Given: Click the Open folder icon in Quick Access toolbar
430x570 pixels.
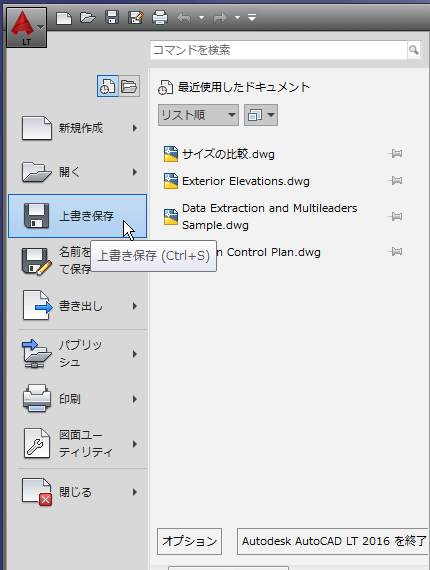Looking at the screenshot, I should click(88, 17).
